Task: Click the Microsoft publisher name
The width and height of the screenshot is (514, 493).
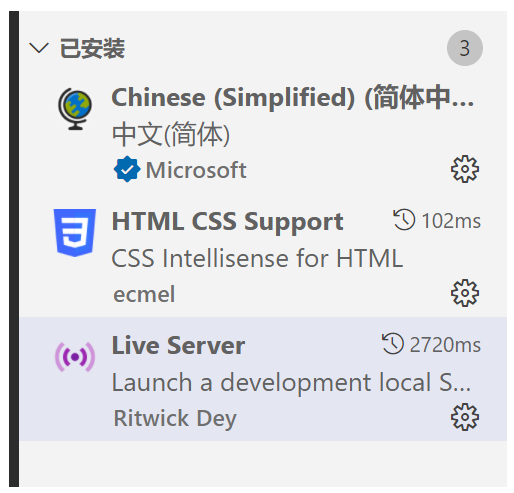Action: [x=196, y=170]
